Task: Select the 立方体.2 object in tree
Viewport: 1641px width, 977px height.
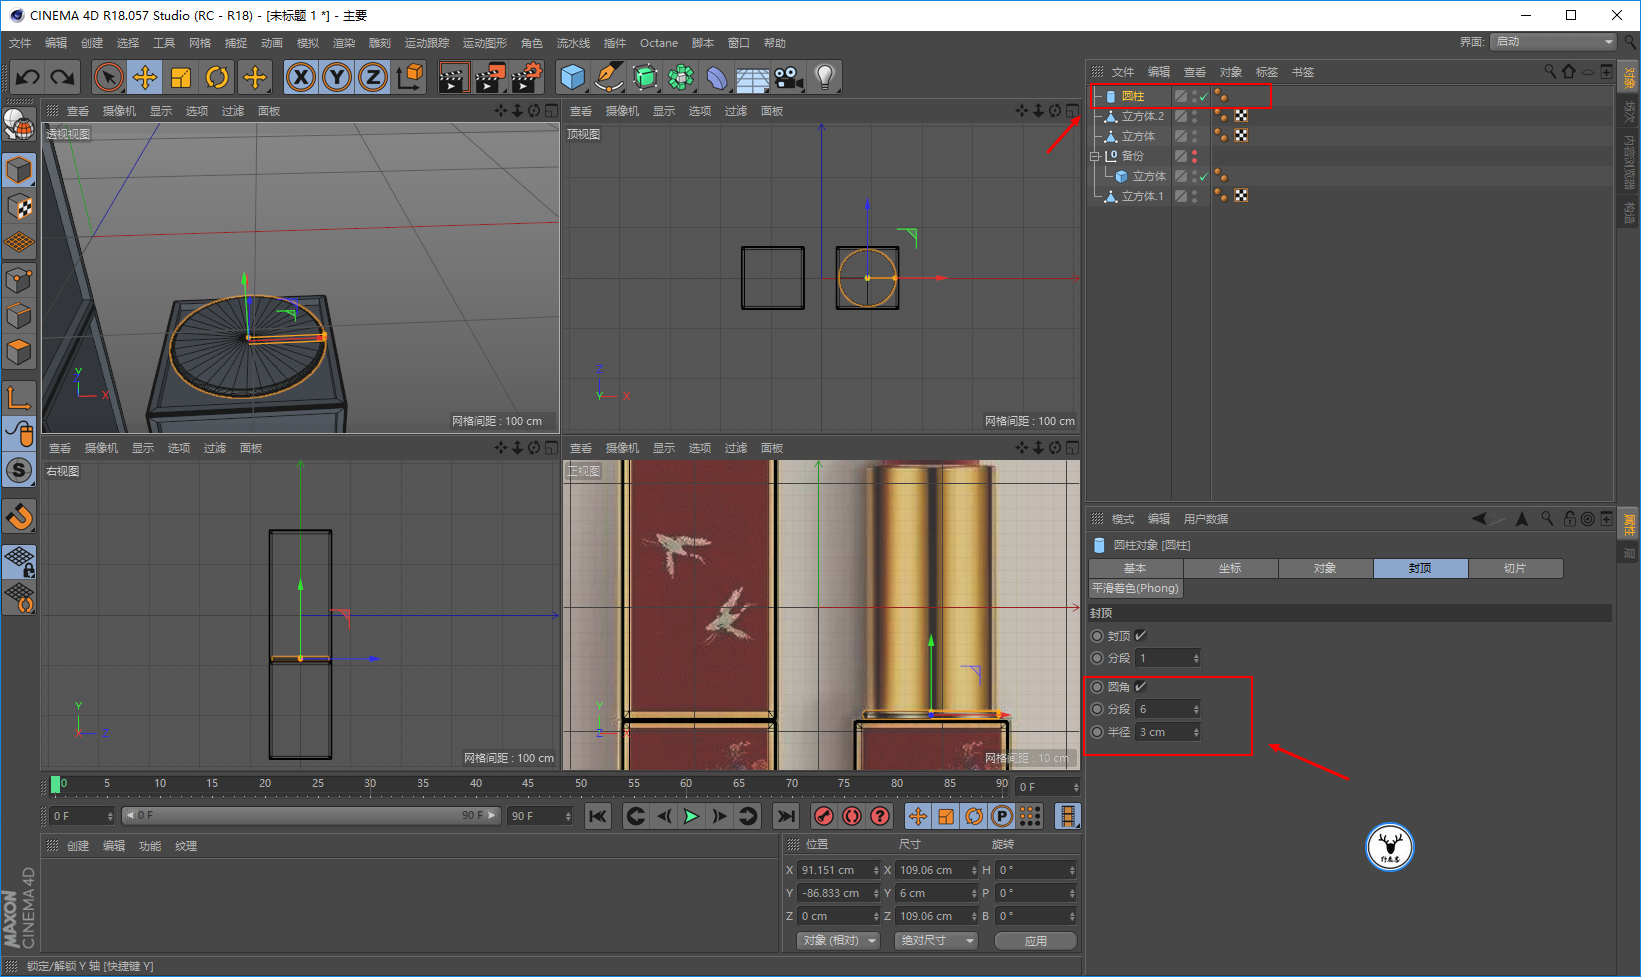Action: [x=1142, y=116]
